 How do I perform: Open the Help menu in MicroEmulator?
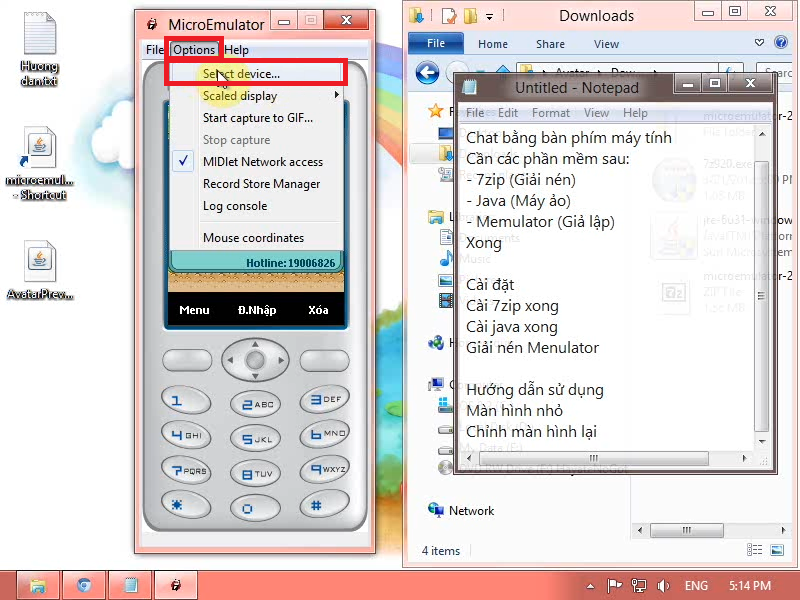pos(236,49)
